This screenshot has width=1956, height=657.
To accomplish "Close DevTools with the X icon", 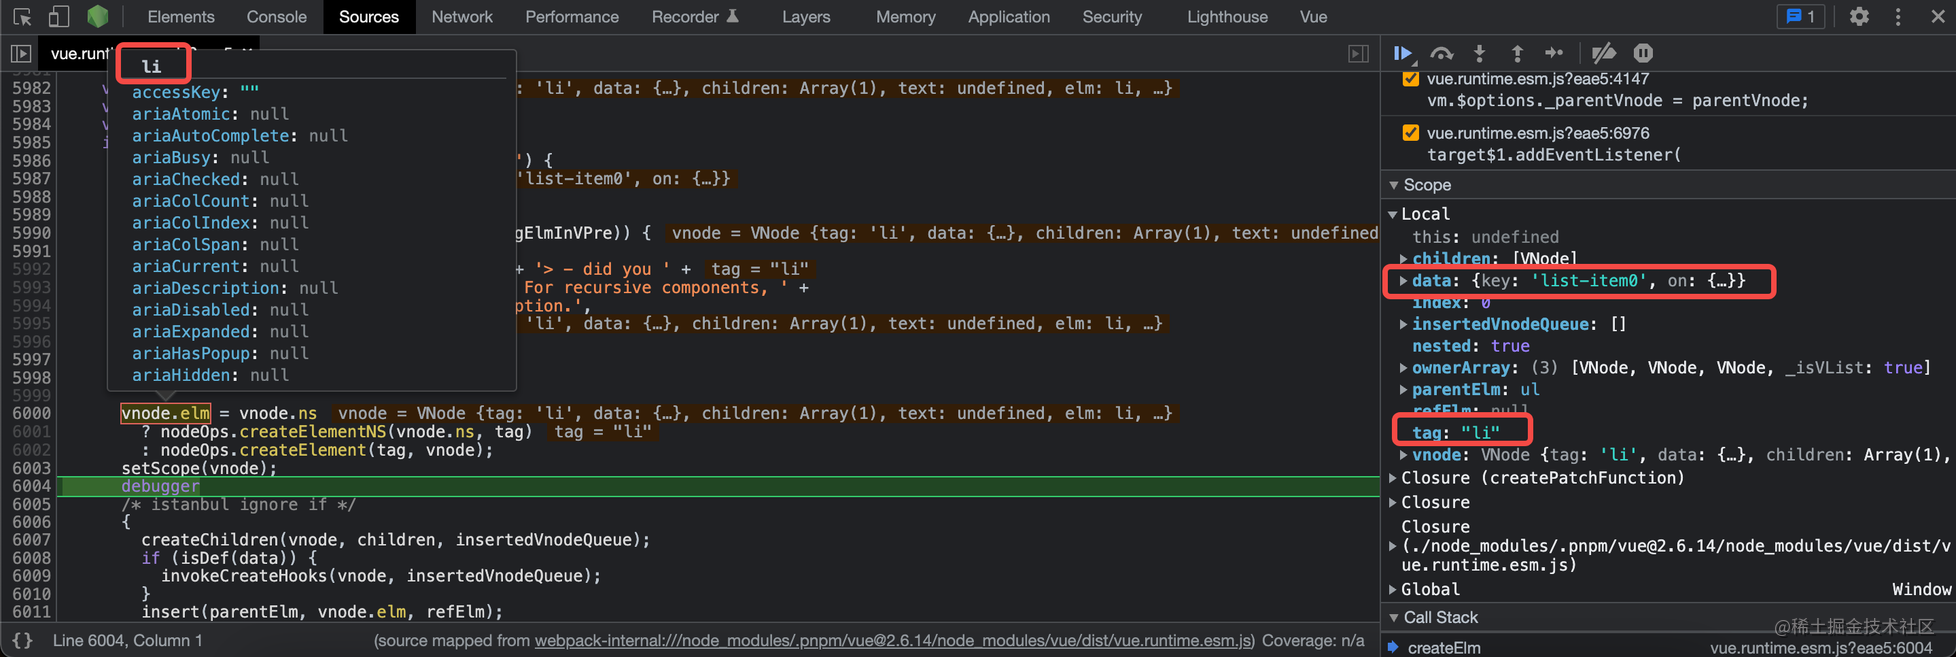I will pos(1937,17).
